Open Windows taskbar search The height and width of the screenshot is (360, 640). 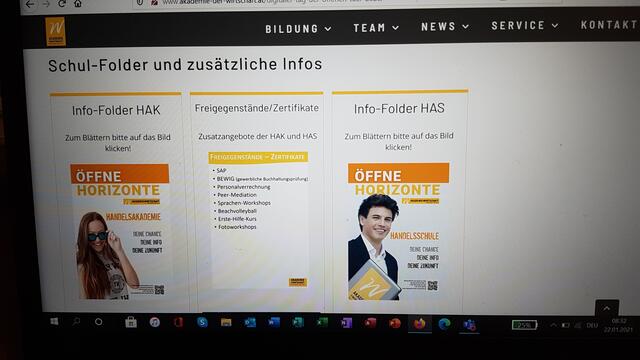76,322
